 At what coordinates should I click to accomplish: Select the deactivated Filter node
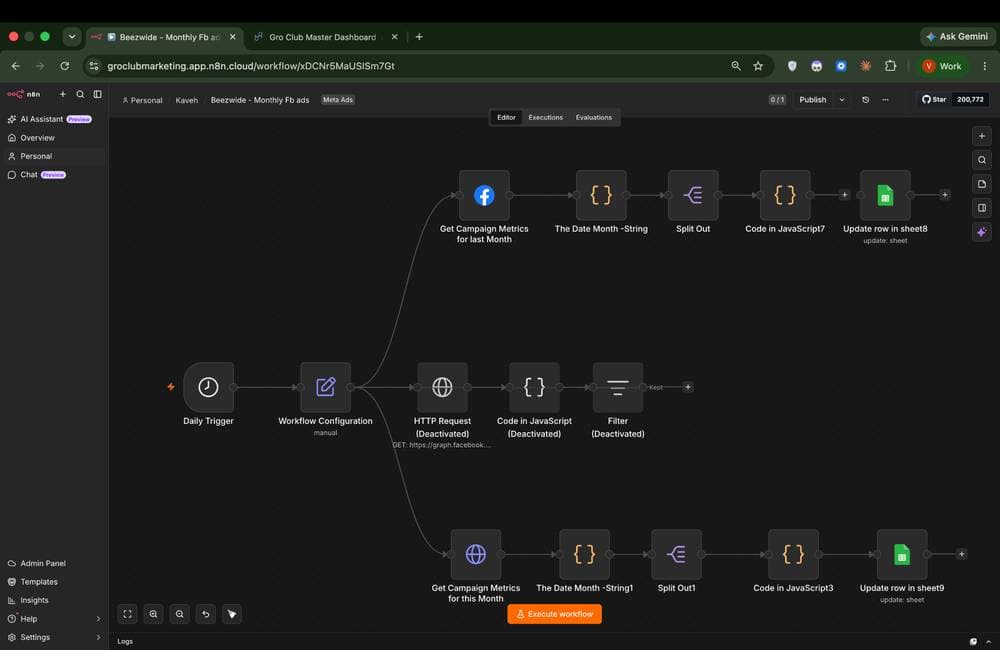tap(617, 387)
